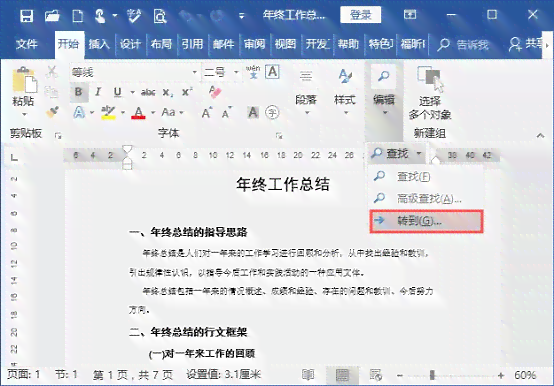Image resolution: width=554 pixels, height=386 pixels.
Task: Expand the font color dropdown arrow
Action: [x=153, y=113]
